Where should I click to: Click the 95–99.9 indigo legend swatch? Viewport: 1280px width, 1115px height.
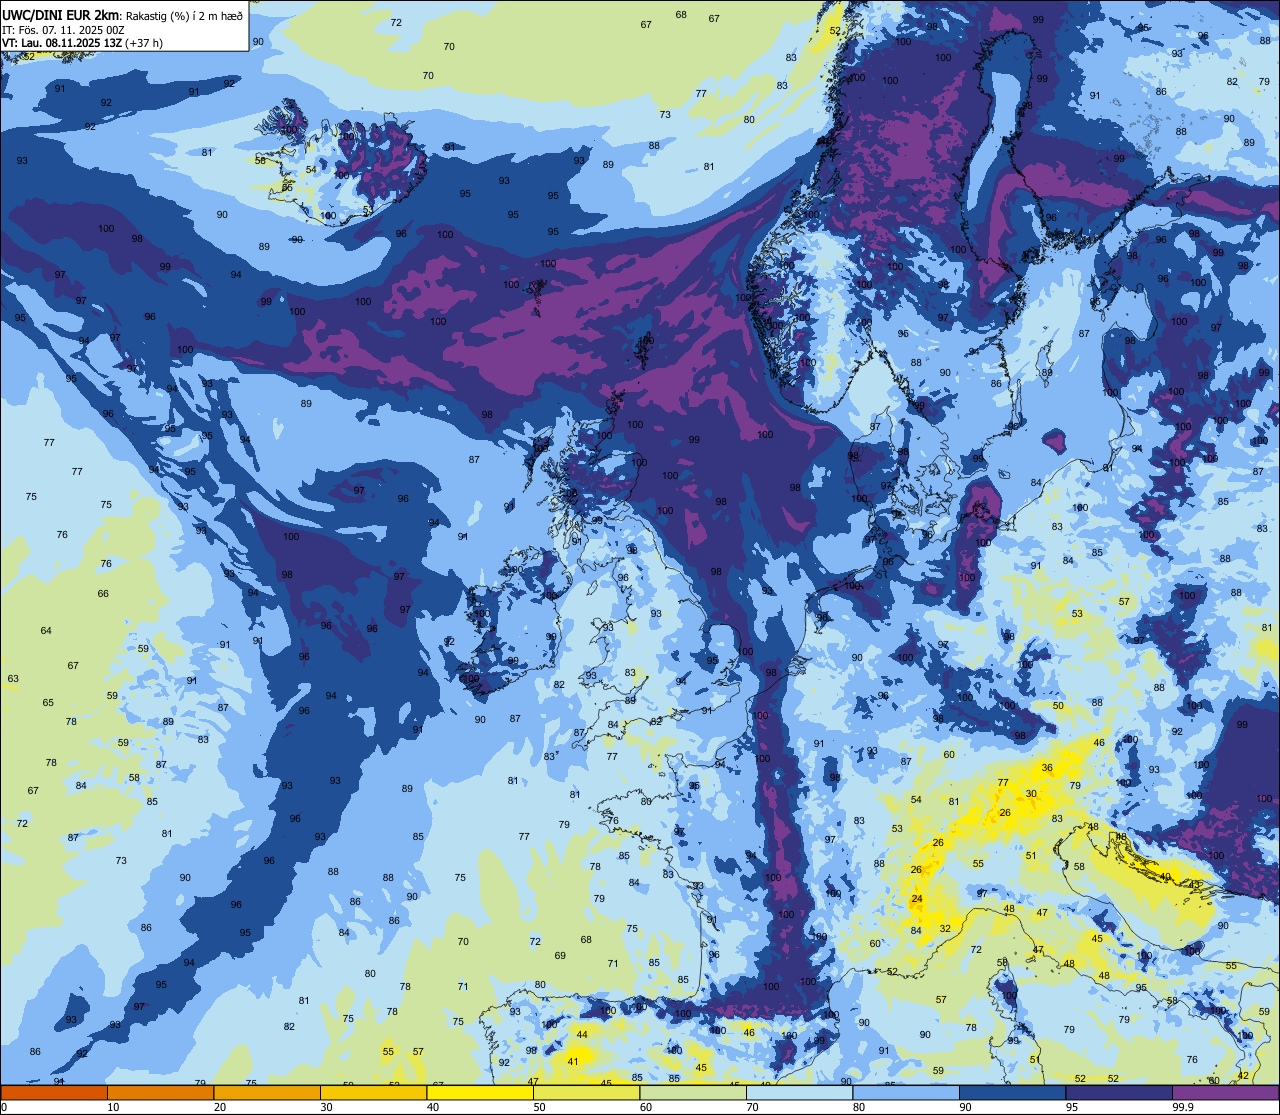point(1119,1092)
